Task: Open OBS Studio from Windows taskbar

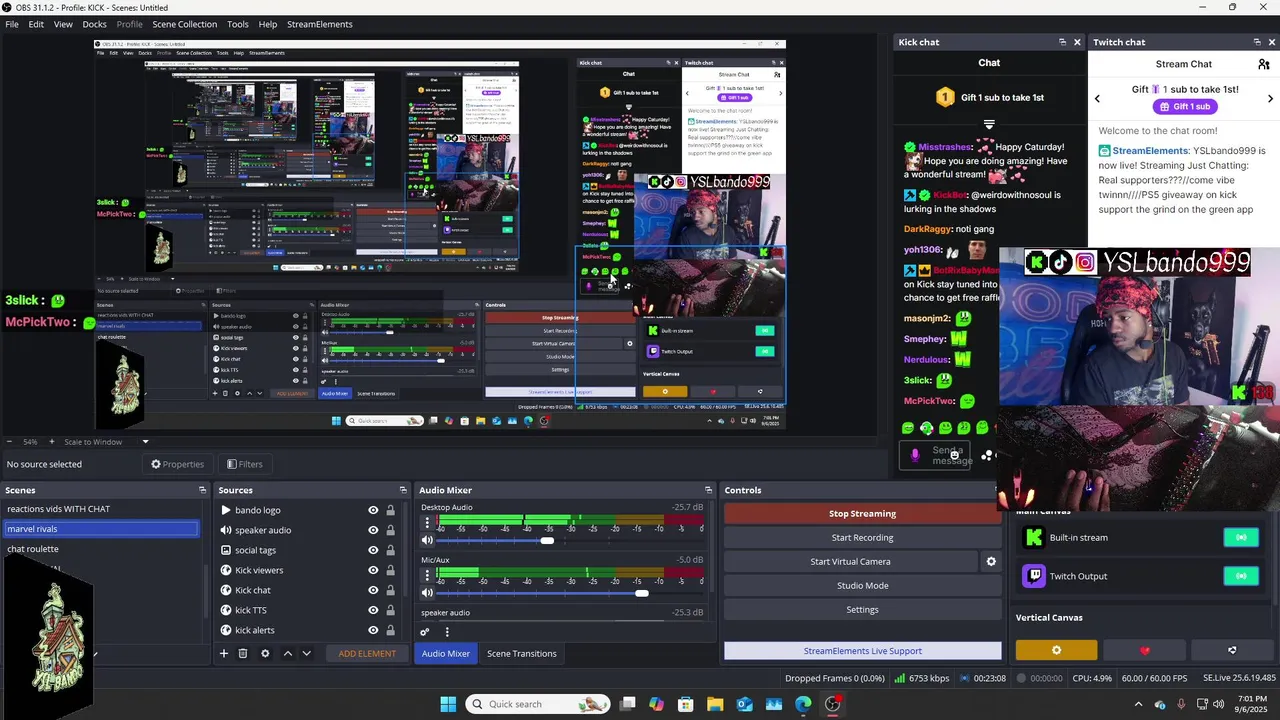Action: (x=832, y=704)
